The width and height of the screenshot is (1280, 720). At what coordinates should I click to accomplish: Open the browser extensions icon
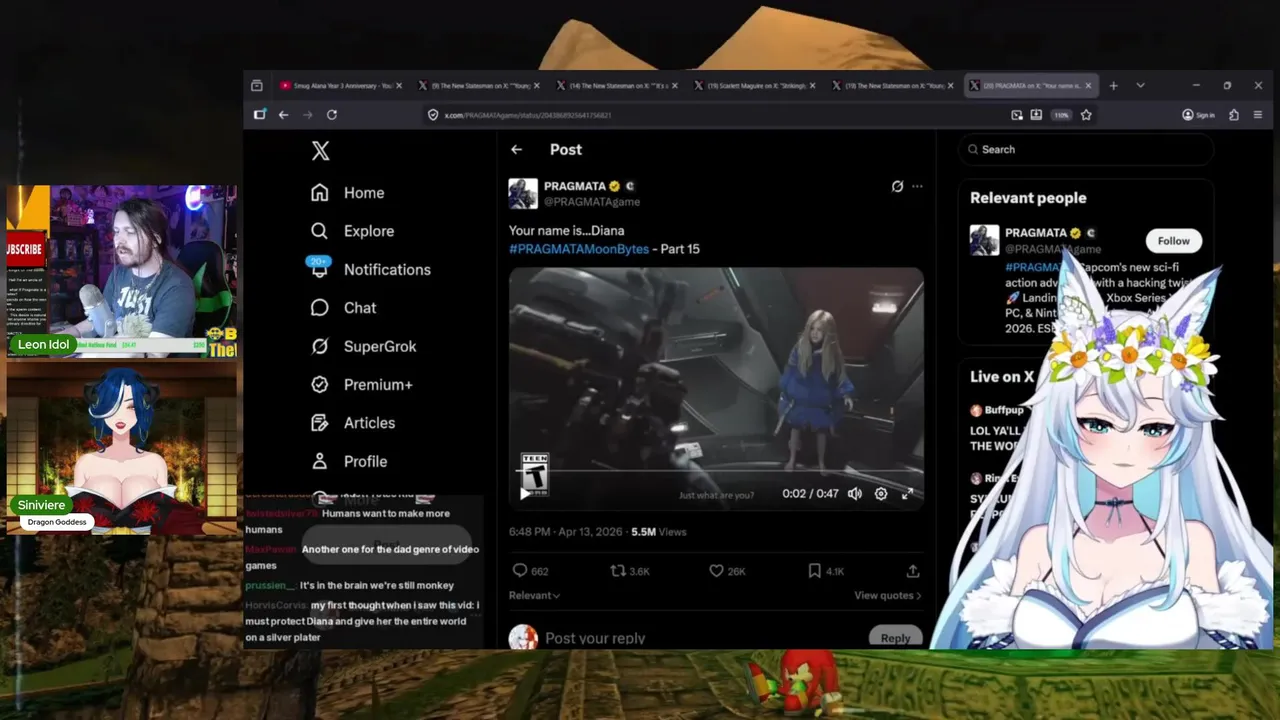click(1234, 115)
